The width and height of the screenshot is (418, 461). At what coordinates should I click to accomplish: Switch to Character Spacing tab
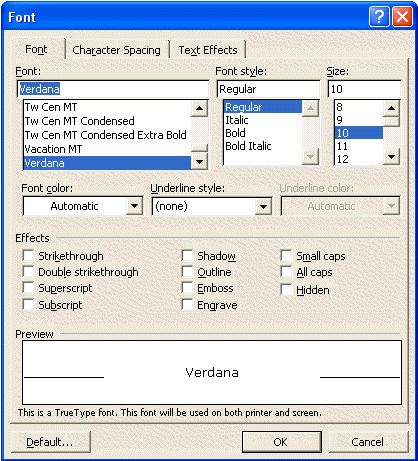(116, 50)
